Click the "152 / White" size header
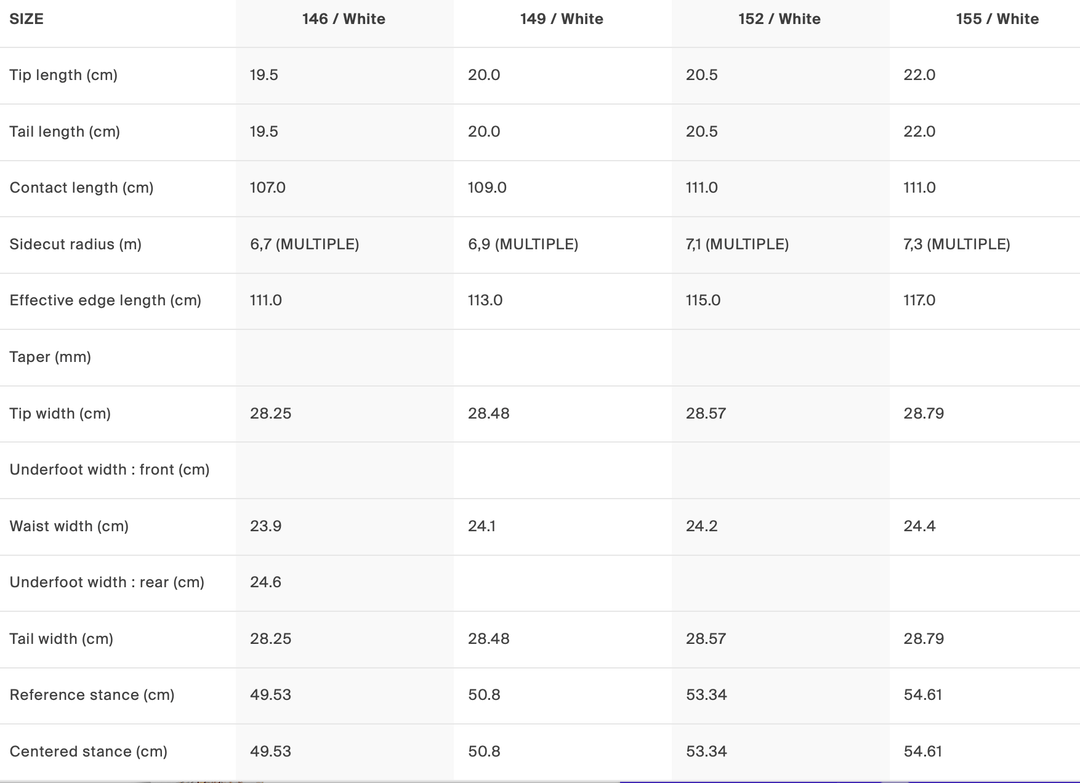The width and height of the screenshot is (1080, 783). [779, 19]
